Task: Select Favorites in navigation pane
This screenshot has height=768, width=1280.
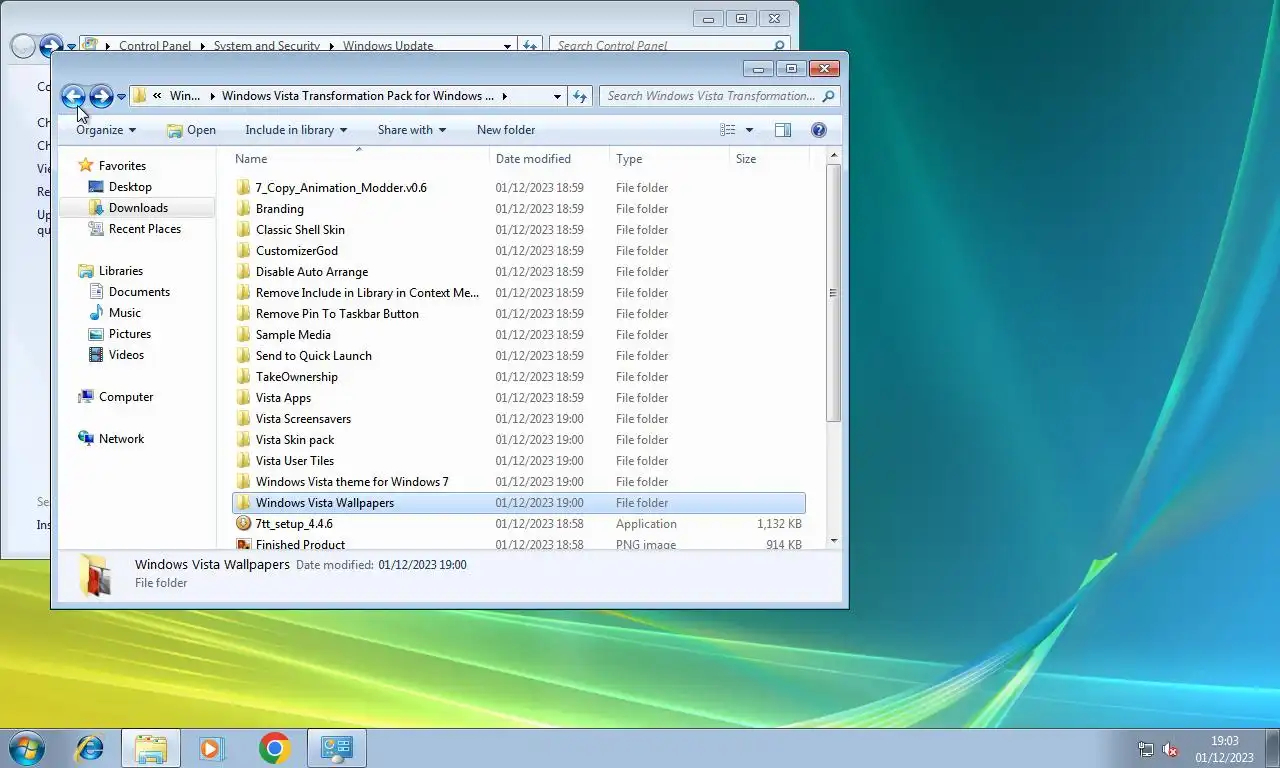Action: pos(122,166)
